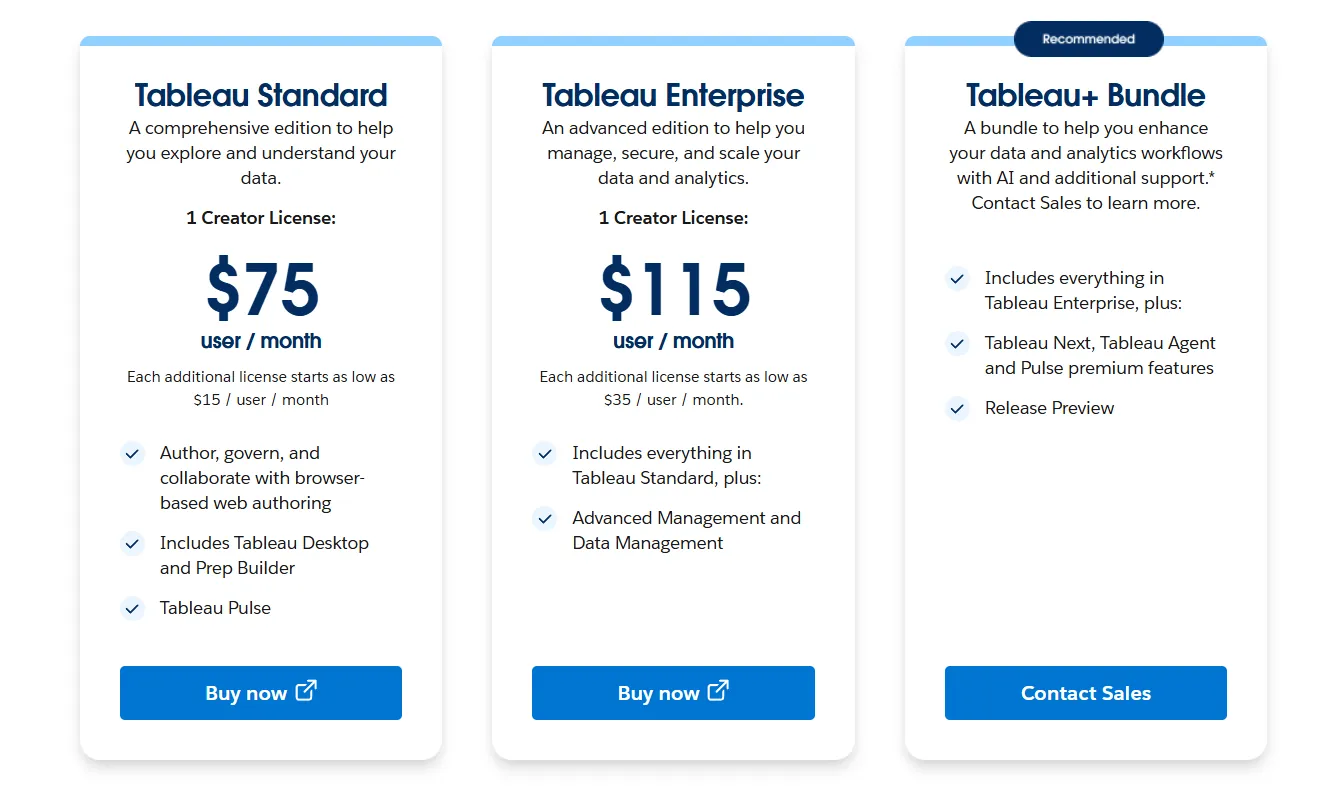The image size is (1318, 793).
Task: Click checkmark next to browser-based web authoring
Action: pyautogui.click(x=132, y=453)
